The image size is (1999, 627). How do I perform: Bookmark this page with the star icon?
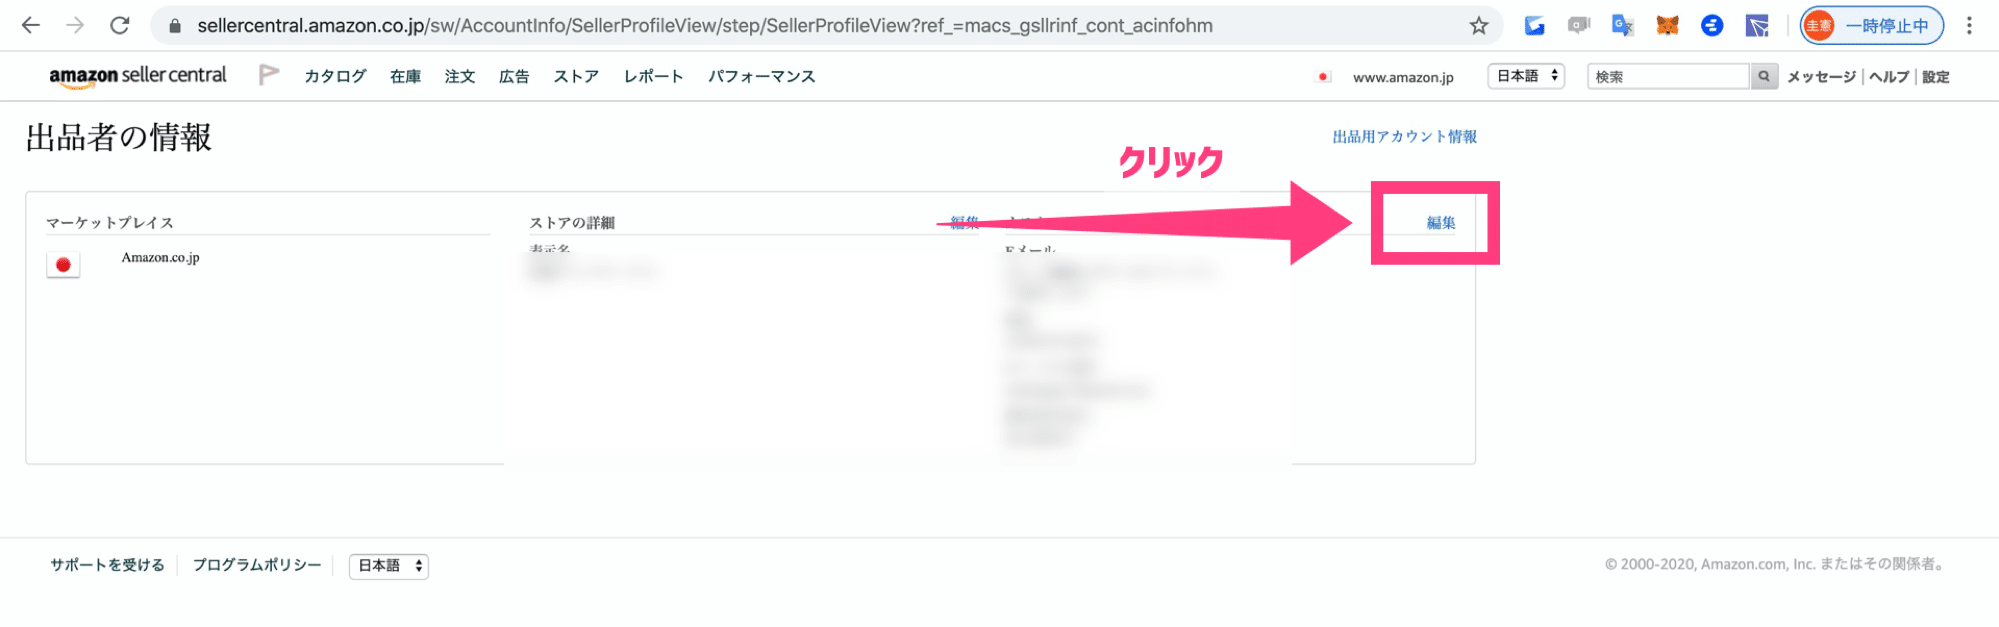click(x=1479, y=26)
